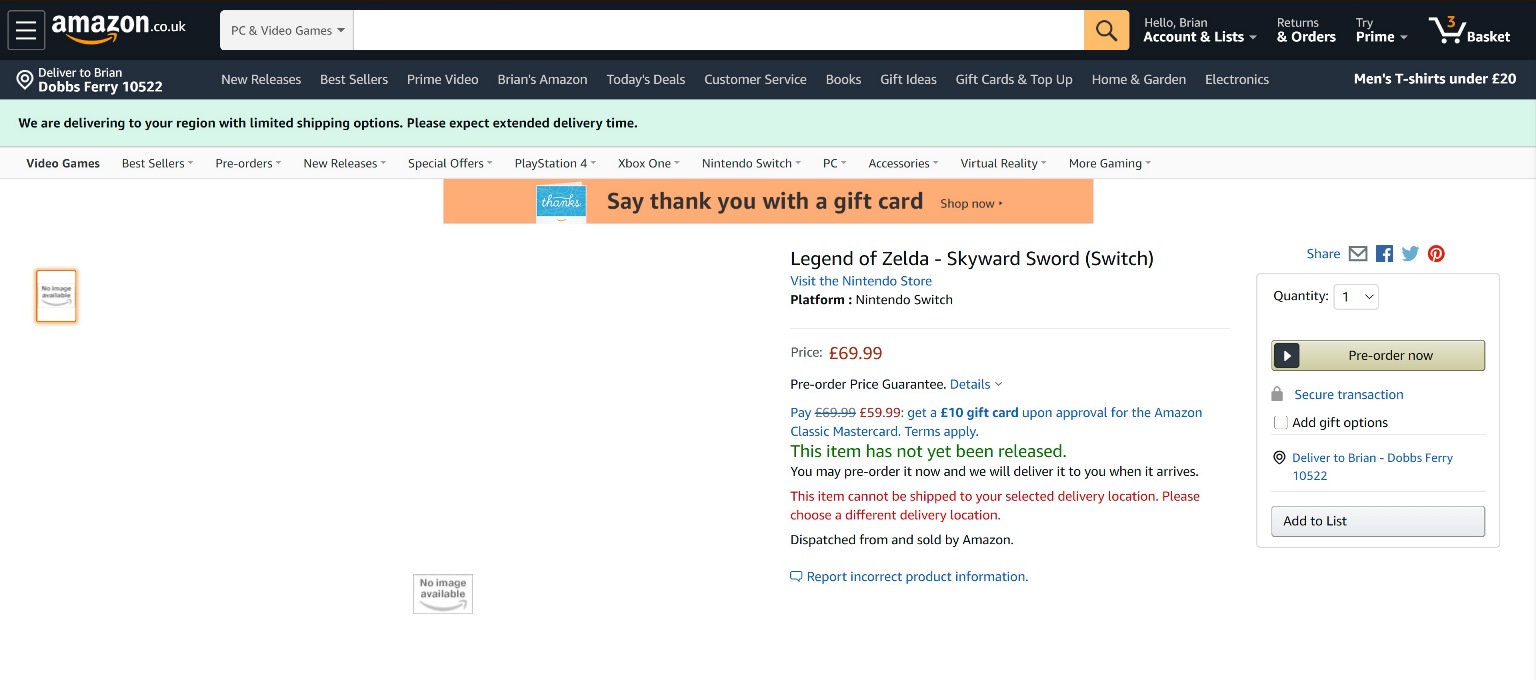Screen dimensions: 1536x680
Task: Tick the Add gift options checkbox
Action: (1281, 423)
